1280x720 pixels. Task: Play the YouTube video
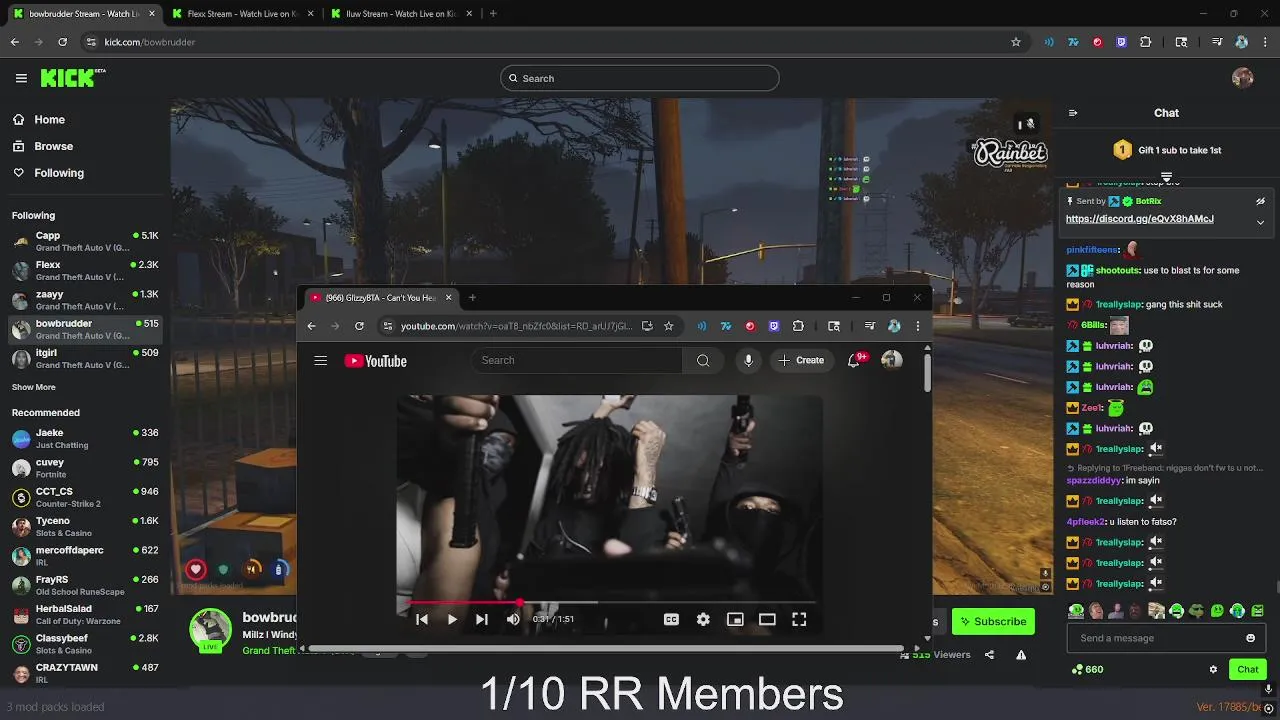click(x=452, y=619)
